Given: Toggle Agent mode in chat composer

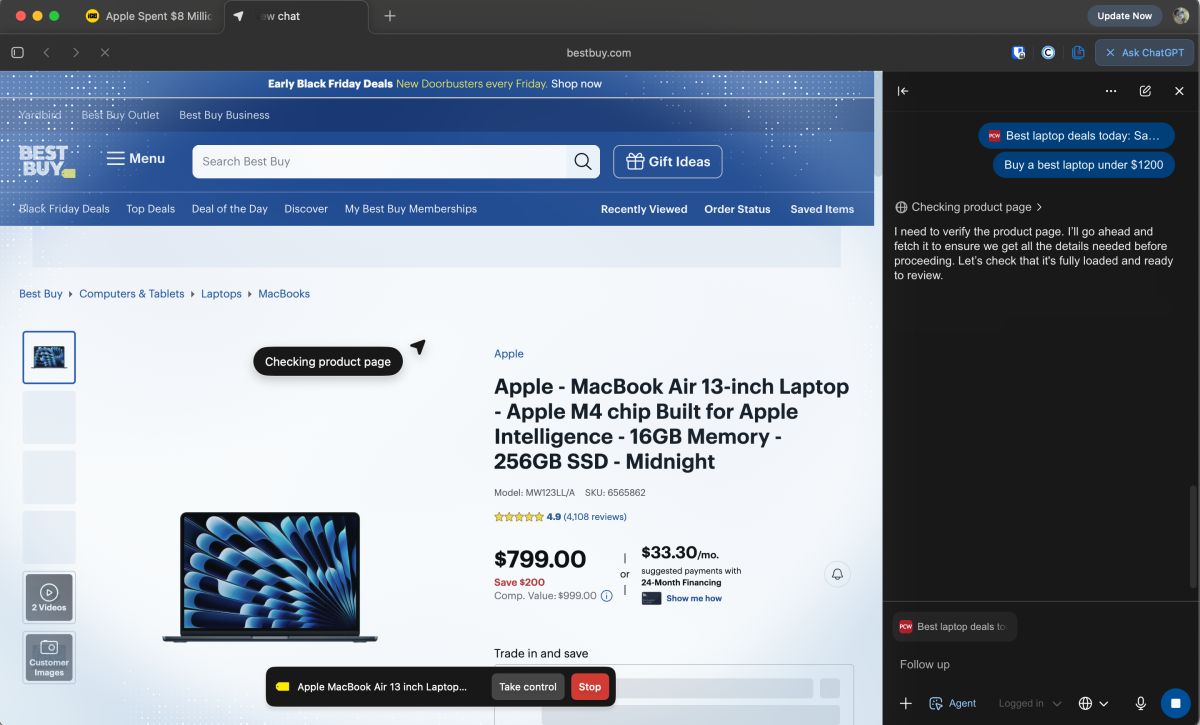Looking at the screenshot, I should (x=952, y=704).
